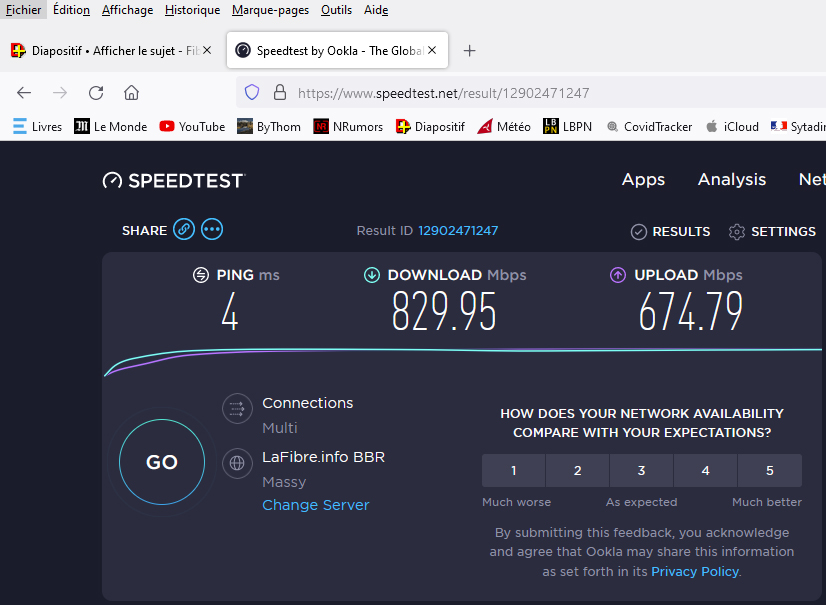Open the share link icon next to SHARE
The height and width of the screenshot is (605, 826).
184,229
